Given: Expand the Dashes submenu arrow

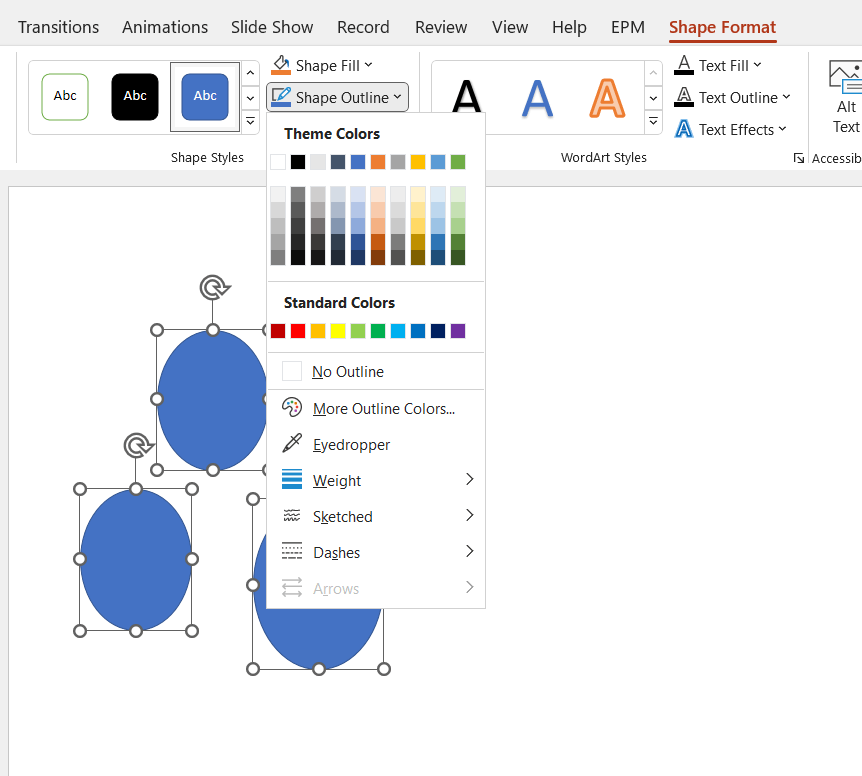Looking at the screenshot, I should (469, 551).
